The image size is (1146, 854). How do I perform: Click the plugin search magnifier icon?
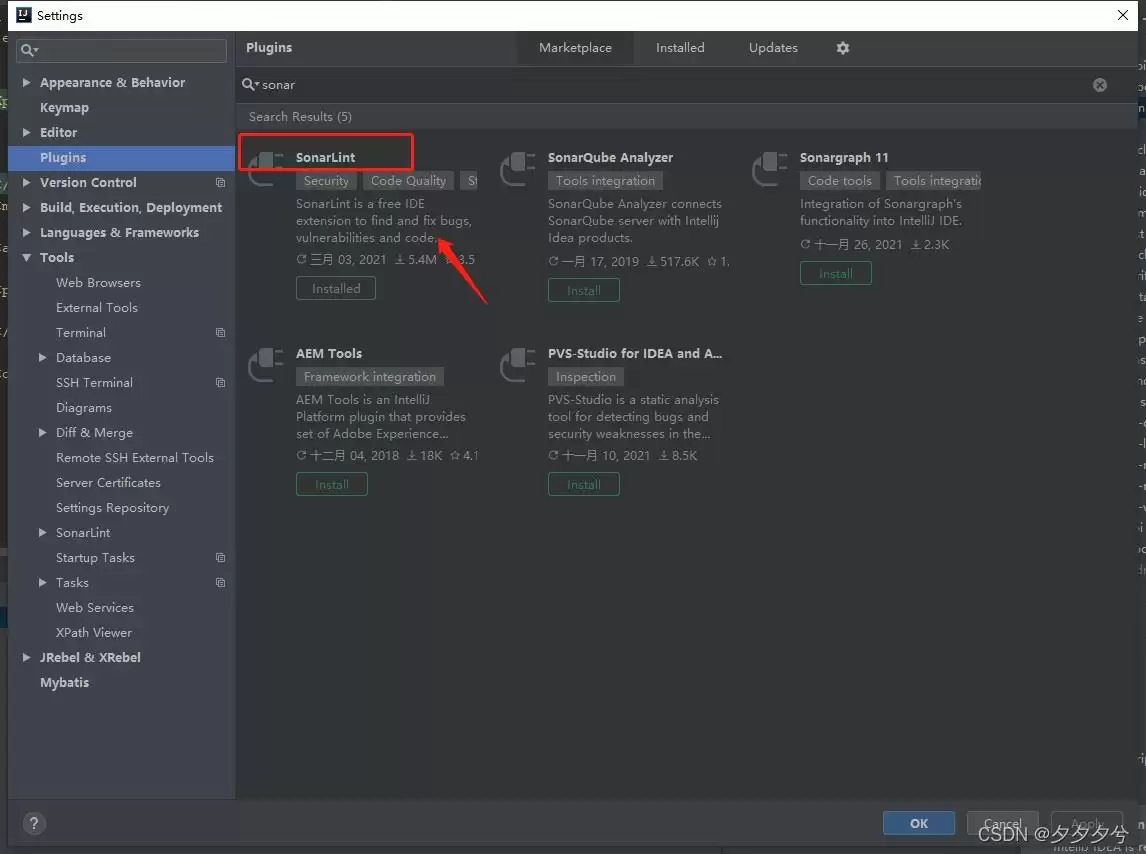pyautogui.click(x=250, y=85)
